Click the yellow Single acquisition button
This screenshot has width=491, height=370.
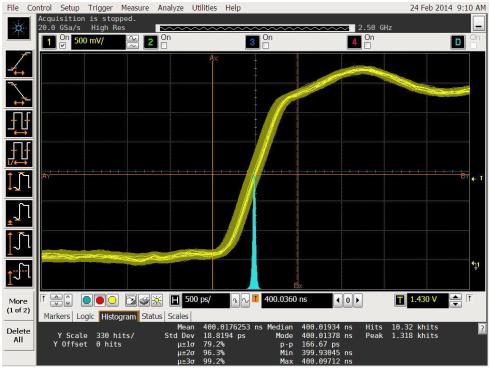pos(112,300)
